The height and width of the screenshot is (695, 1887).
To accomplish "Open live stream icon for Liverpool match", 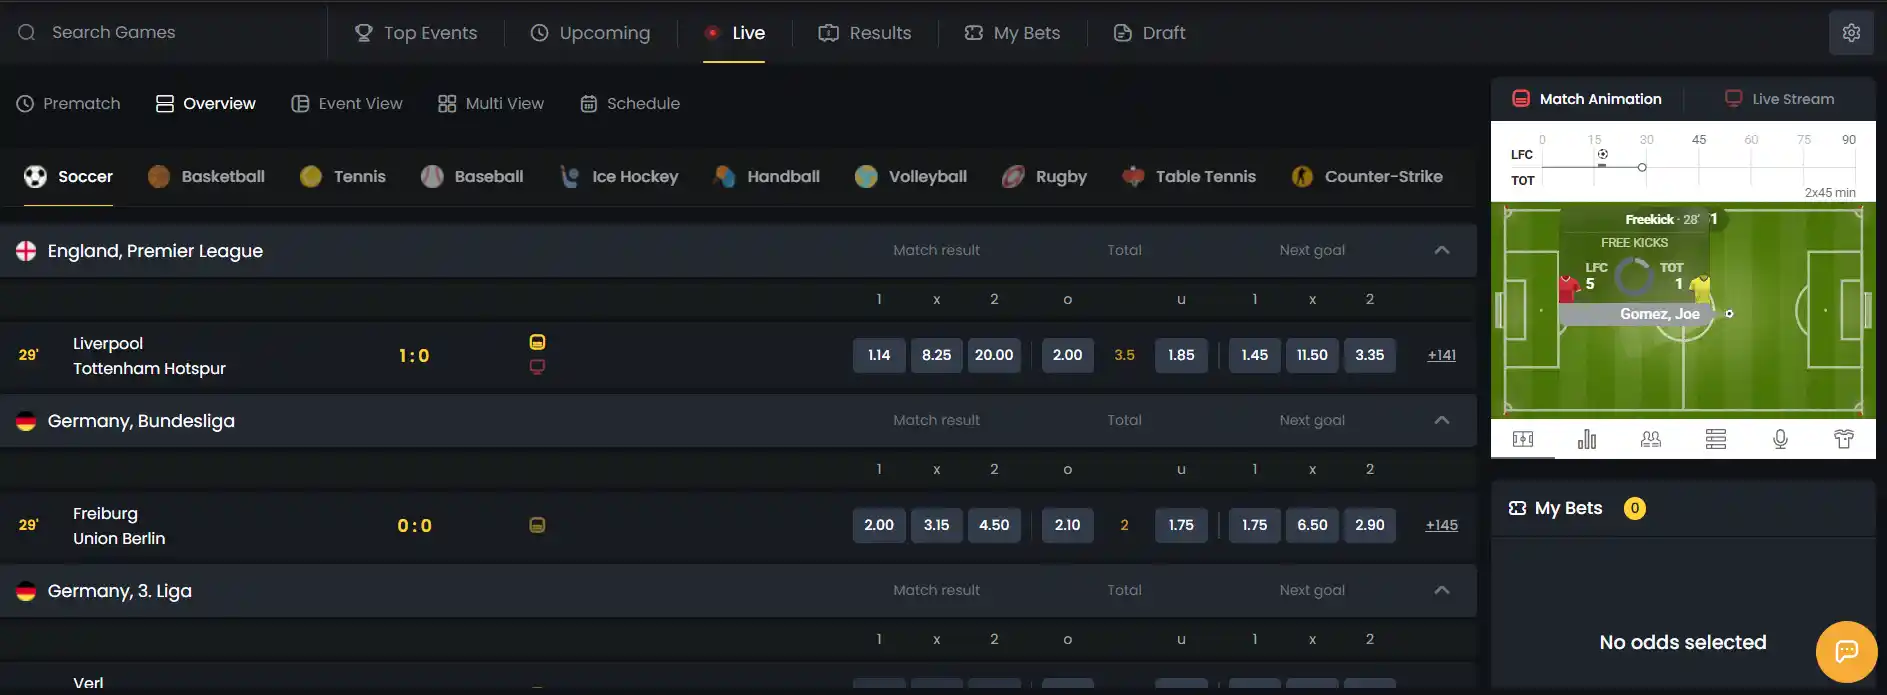I will pyautogui.click(x=537, y=367).
